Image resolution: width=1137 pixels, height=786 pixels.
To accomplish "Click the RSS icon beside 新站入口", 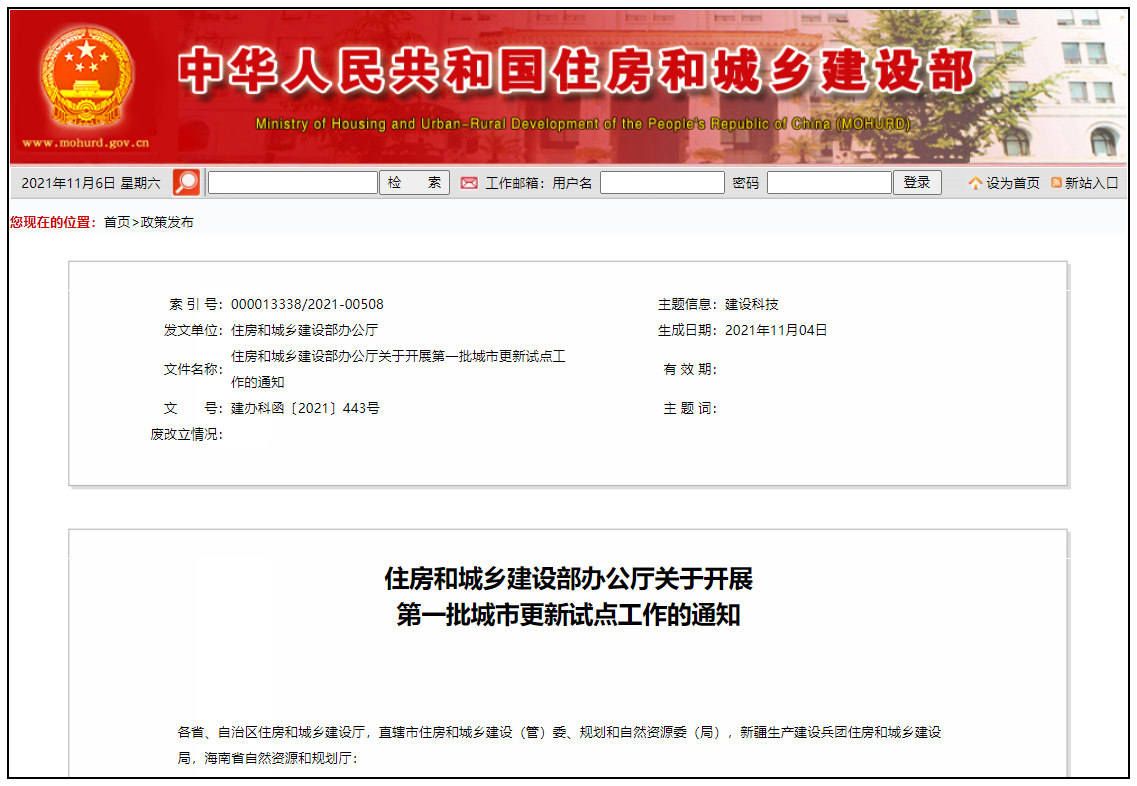I will click(1057, 183).
